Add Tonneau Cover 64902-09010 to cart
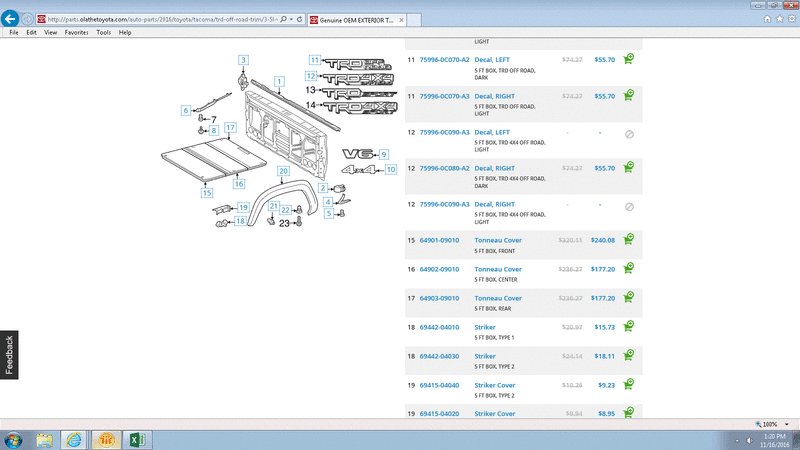This screenshot has height=450, width=800. tap(629, 268)
